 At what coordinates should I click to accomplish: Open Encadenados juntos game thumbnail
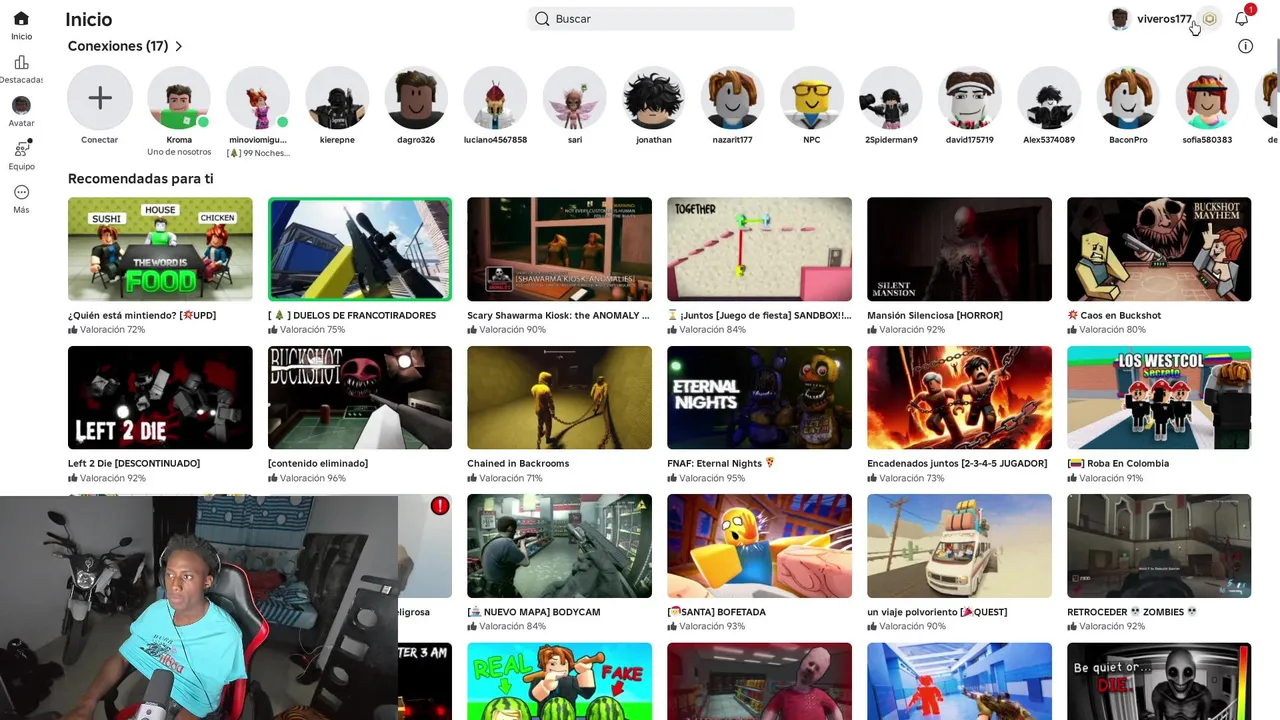click(x=959, y=398)
